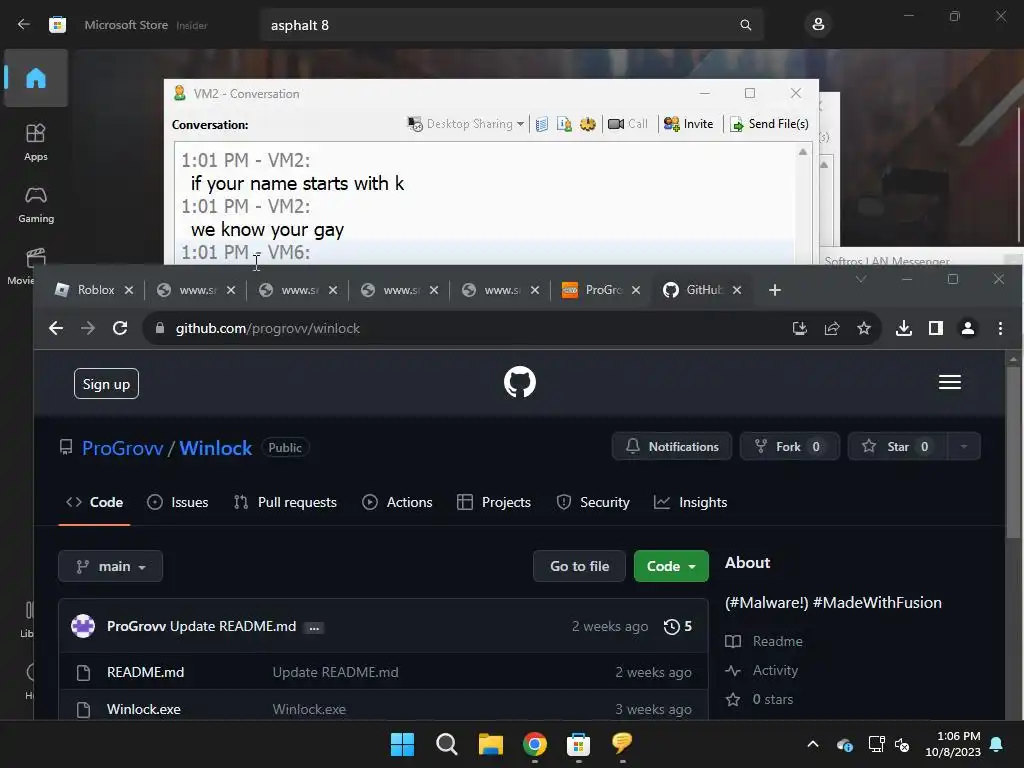Open ProGrovv owner link
The image size is (1024, 768).
123,448
